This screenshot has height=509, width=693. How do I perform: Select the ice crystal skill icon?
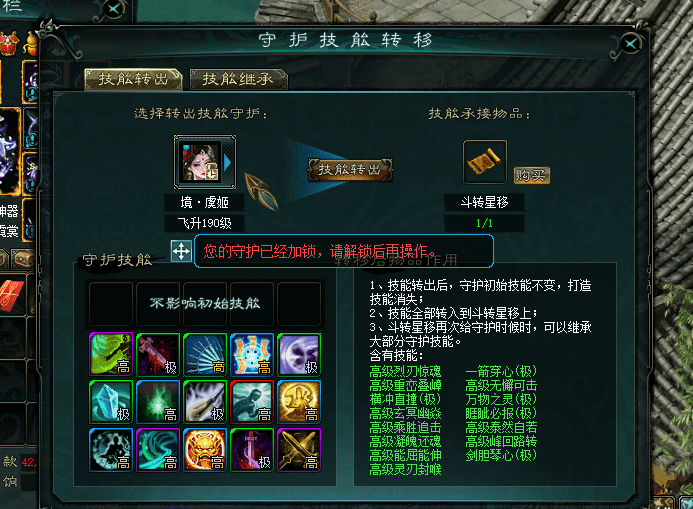[111, 402]
